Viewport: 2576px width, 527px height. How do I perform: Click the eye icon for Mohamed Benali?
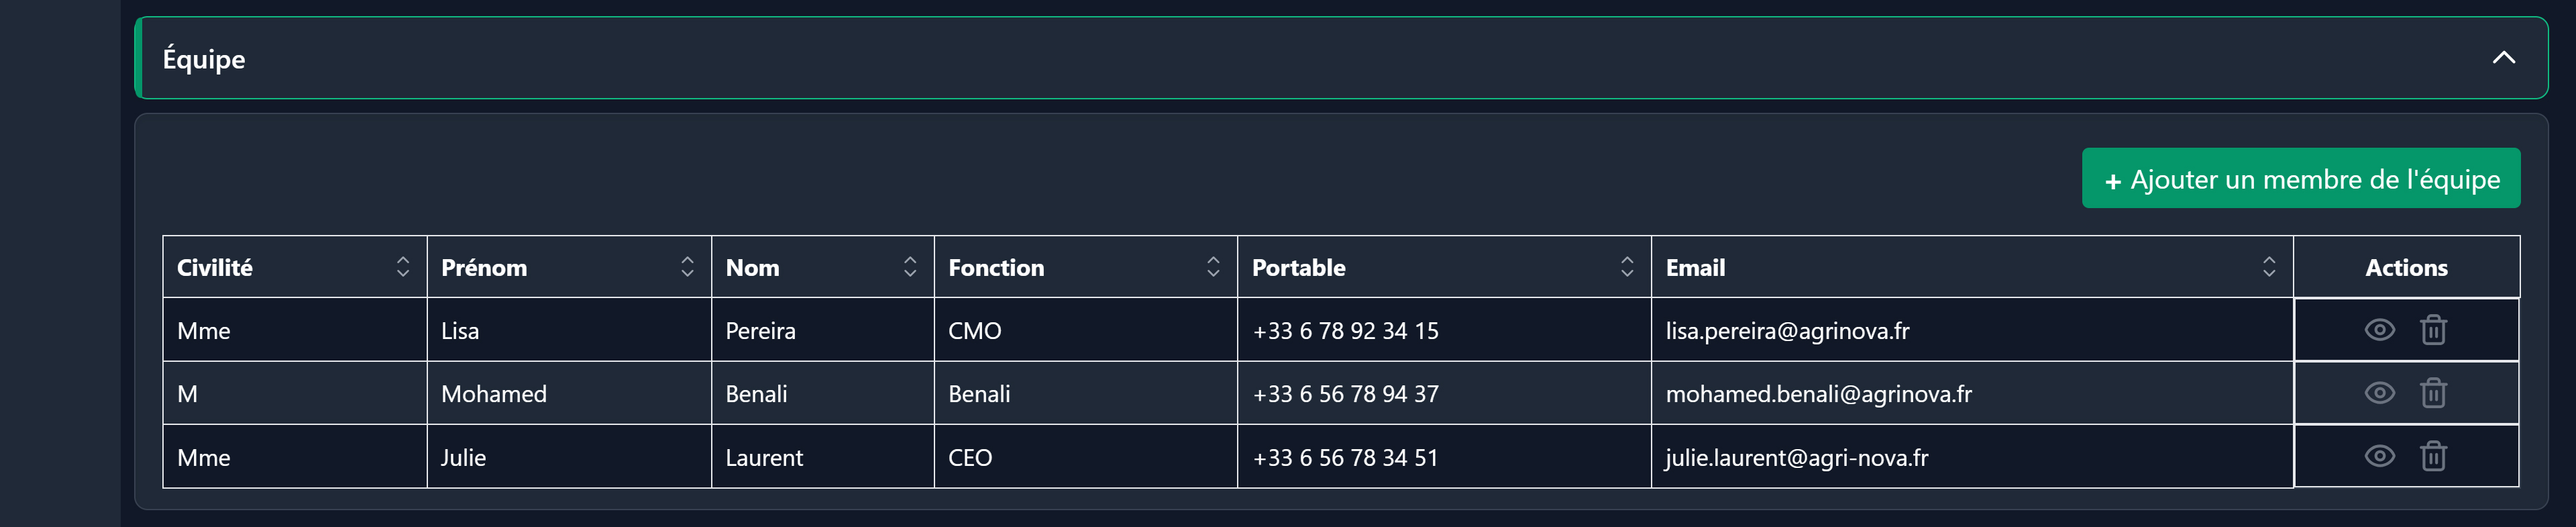point(2379,393)
